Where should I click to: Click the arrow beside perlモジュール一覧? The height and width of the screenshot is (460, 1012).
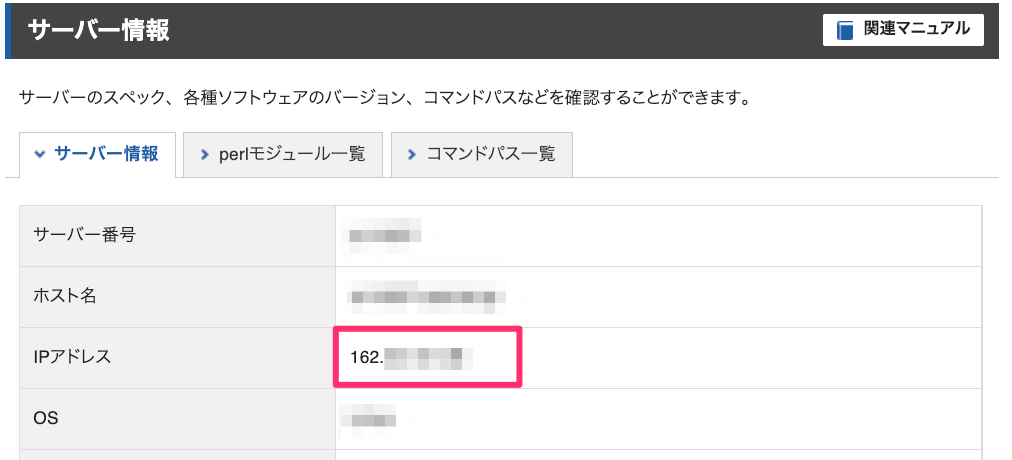[x=205, y=155]
